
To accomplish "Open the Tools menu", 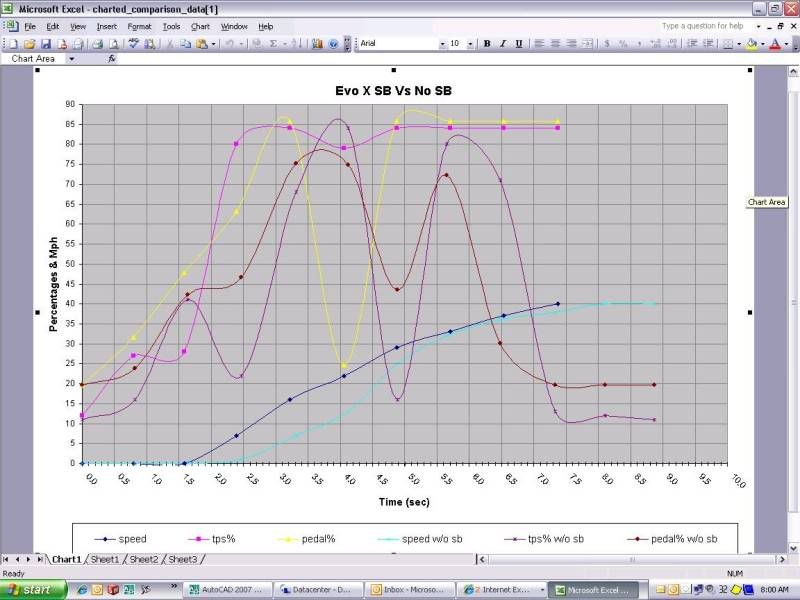I will tap(171, 27).
